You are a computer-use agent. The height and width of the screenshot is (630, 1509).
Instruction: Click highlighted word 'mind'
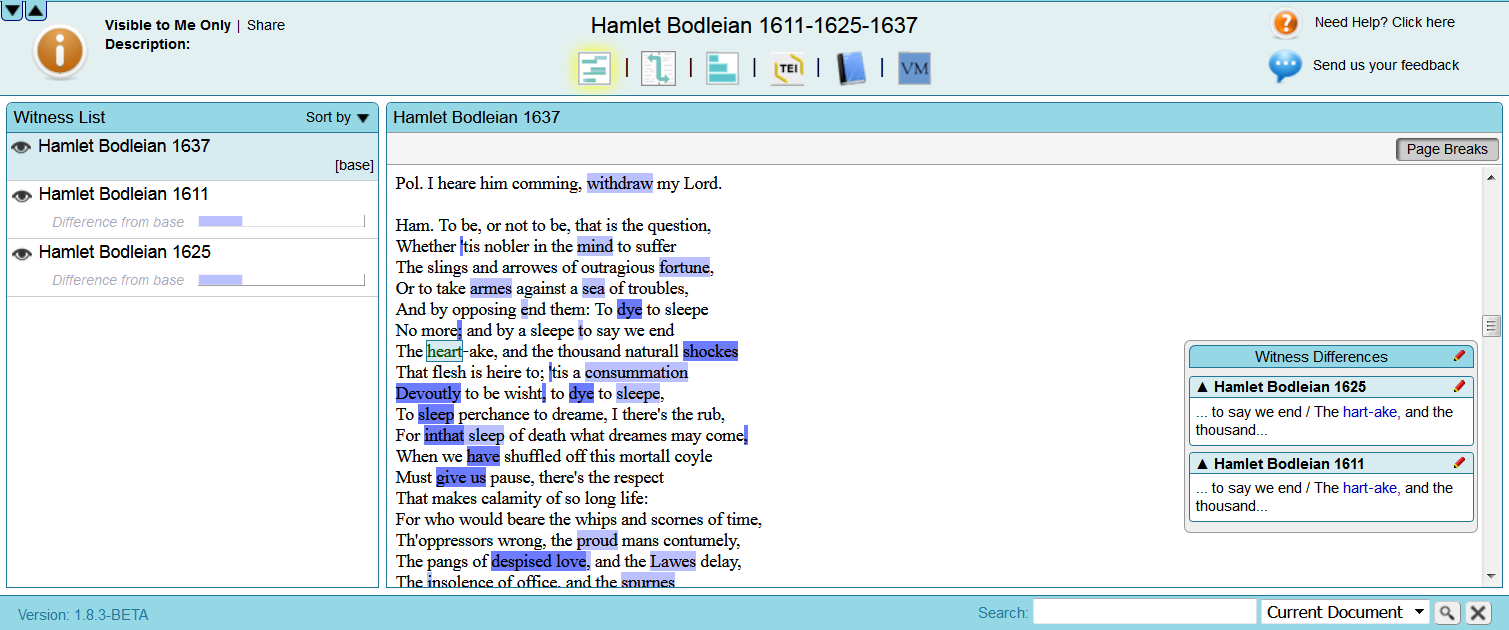coord(595,246)
